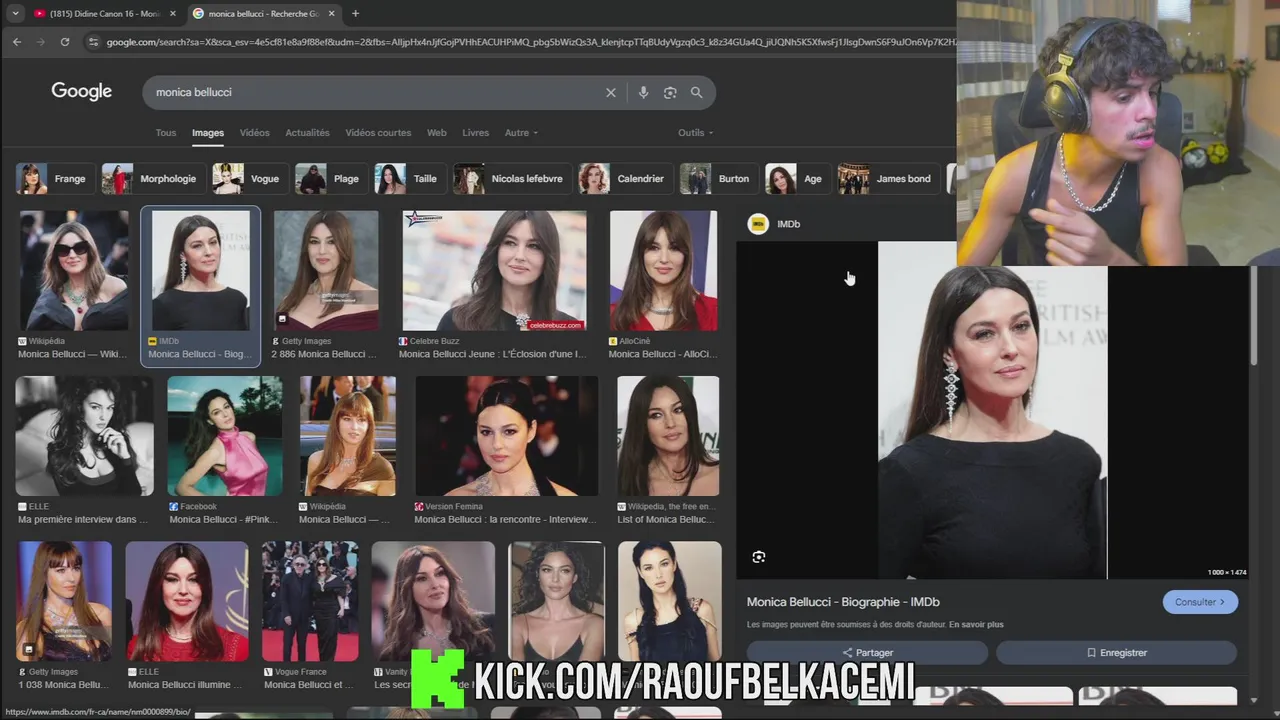
Task: Select the Vogue filter chip
Action: coord(249,179)
